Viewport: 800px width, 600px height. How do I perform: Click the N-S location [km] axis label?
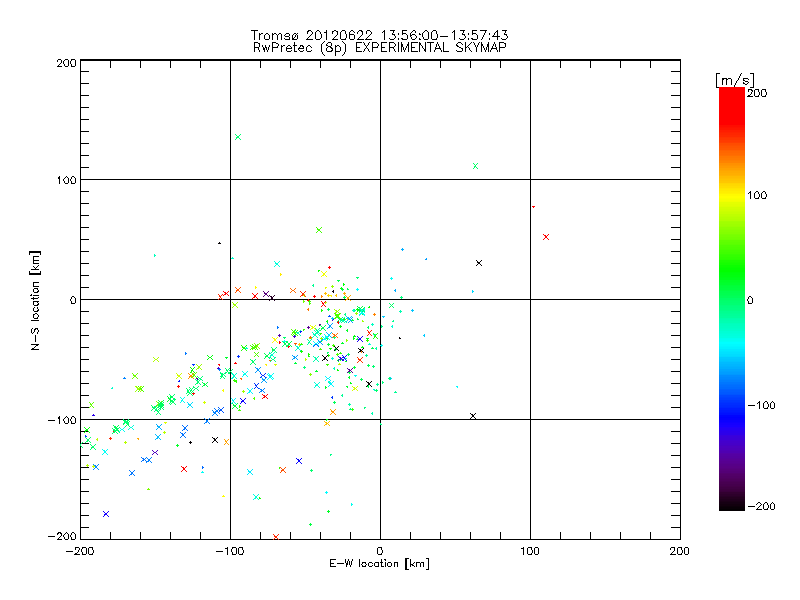[36, 299]
